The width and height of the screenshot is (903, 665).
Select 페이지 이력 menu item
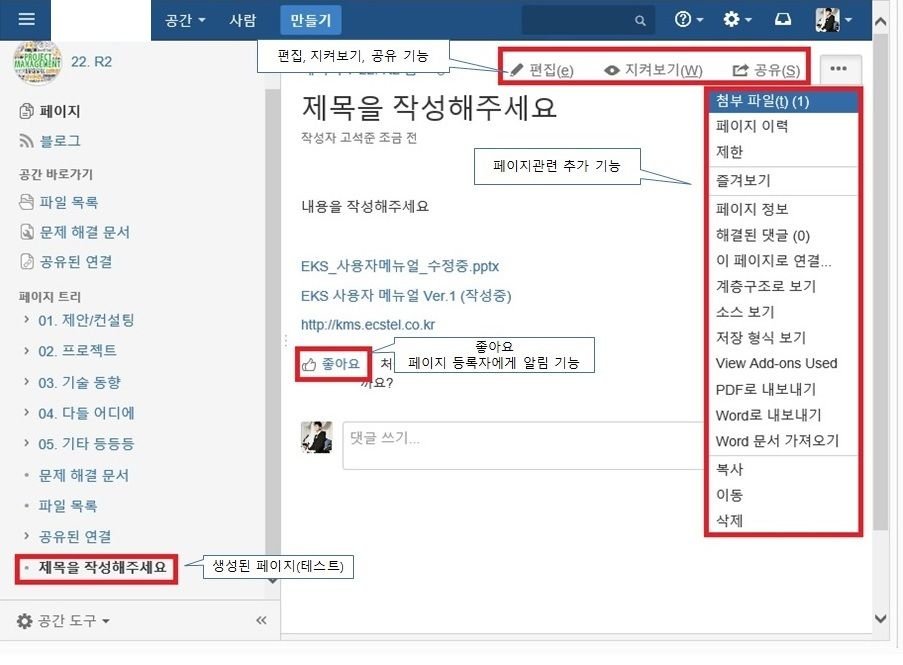coord(783,126)
